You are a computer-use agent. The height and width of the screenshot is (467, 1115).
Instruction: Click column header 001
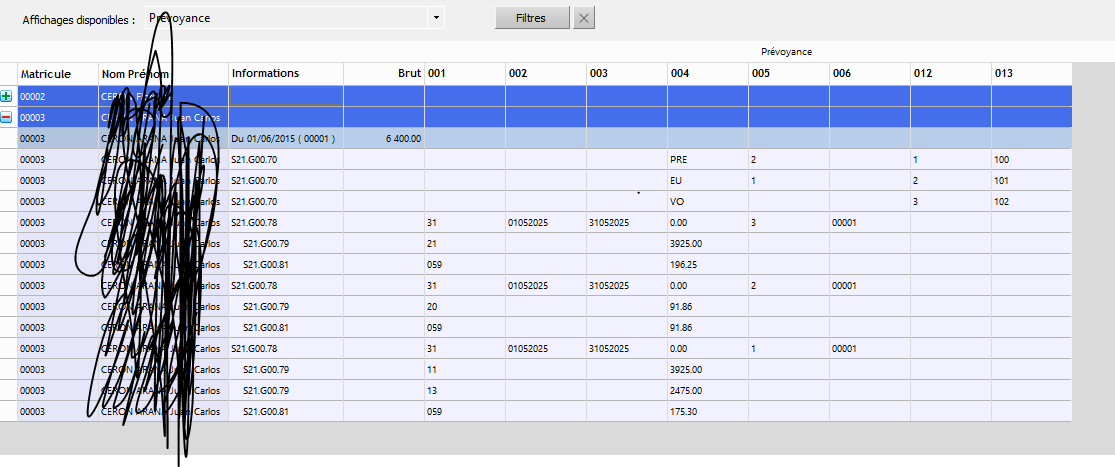pos(465,74)
